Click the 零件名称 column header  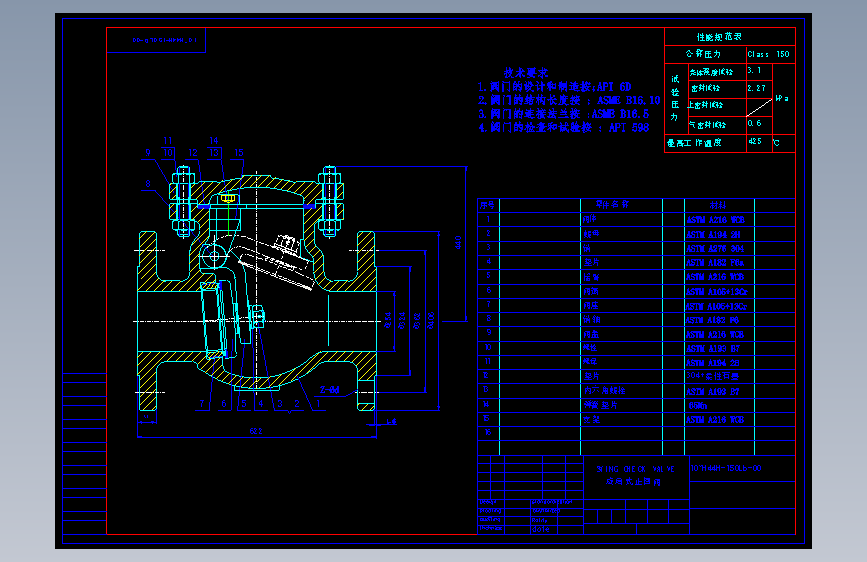pyautogui.click(x=612, y=204)
